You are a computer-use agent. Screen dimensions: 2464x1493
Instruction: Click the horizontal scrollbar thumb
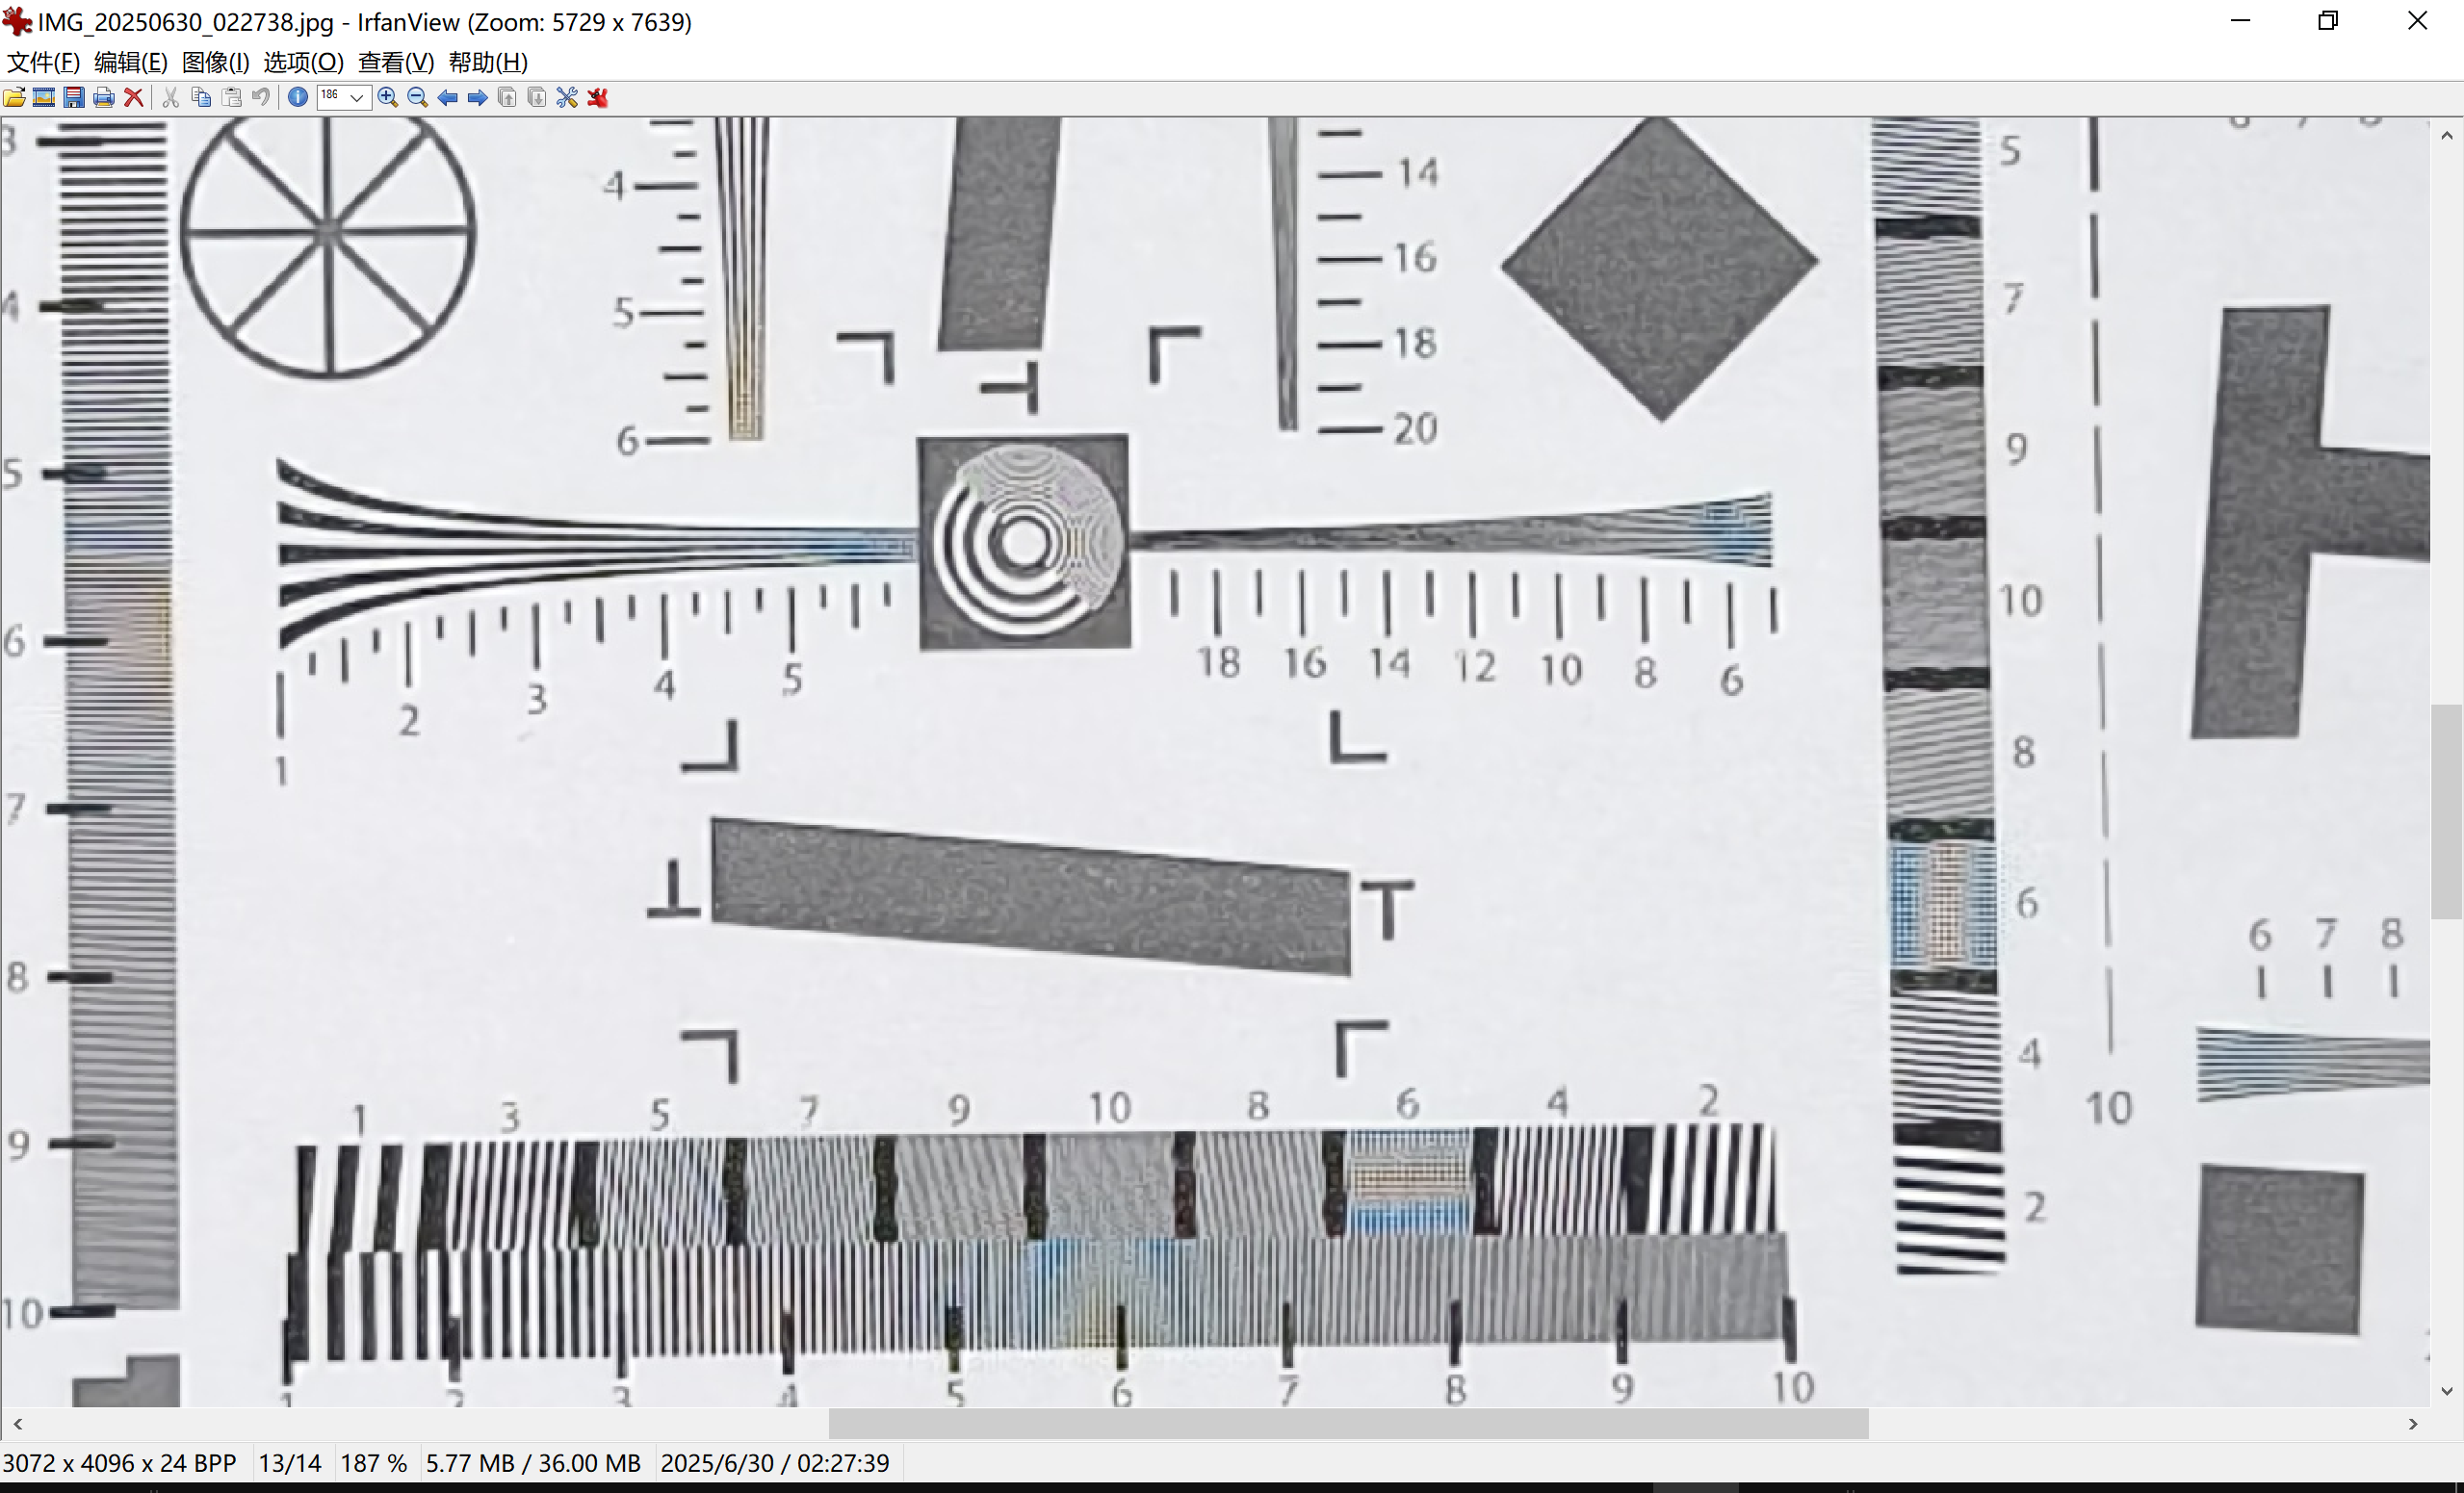tap(1348, 1423)
